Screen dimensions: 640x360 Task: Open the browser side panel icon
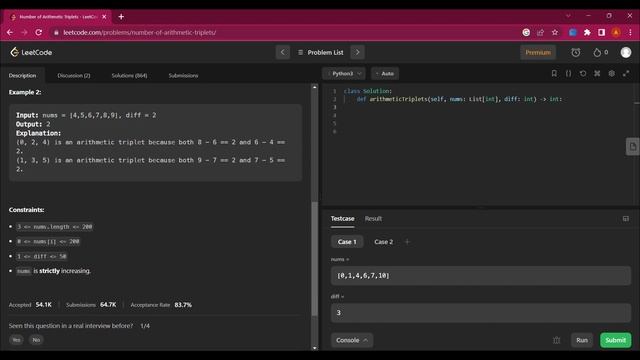[601, 32]
